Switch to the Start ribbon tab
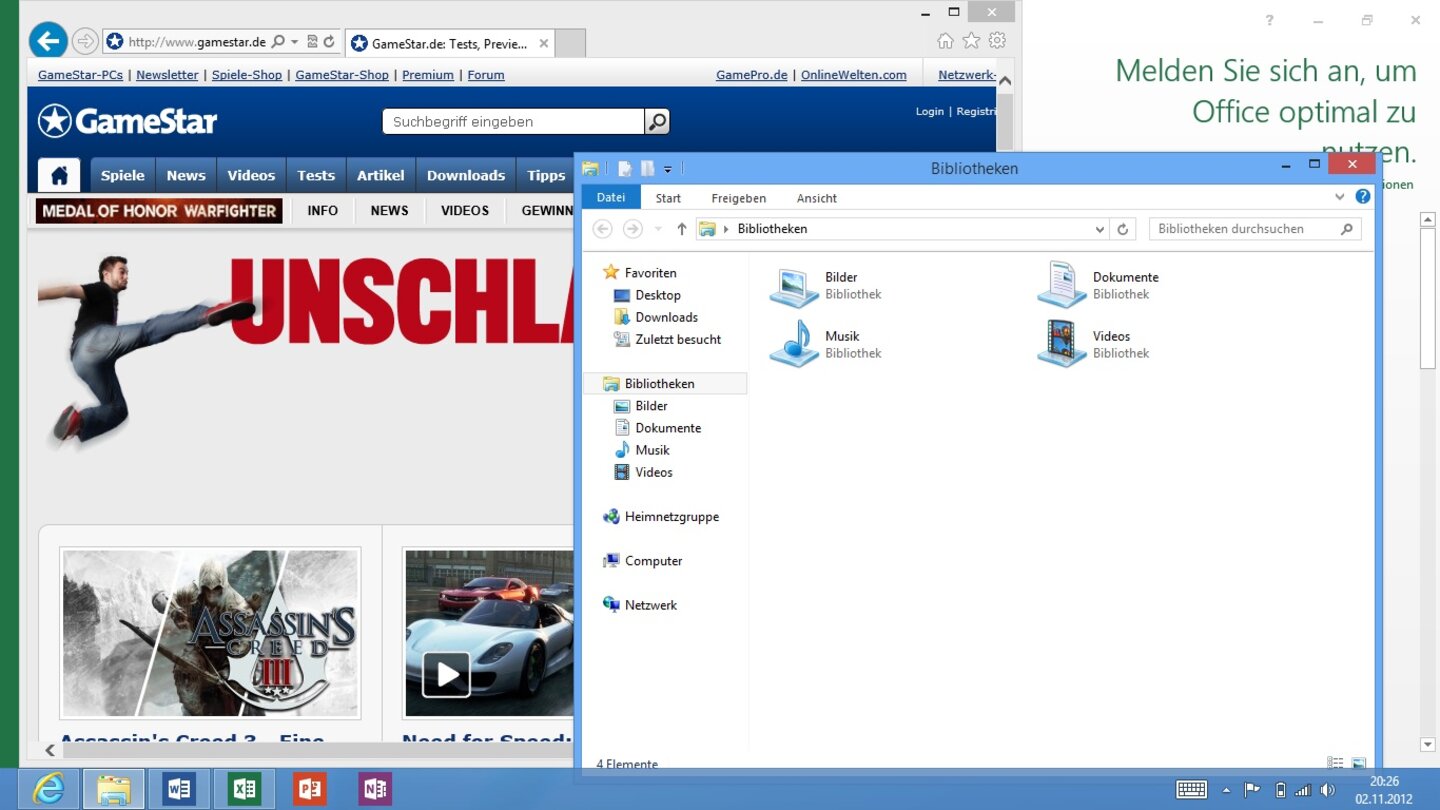 (668, 198)
